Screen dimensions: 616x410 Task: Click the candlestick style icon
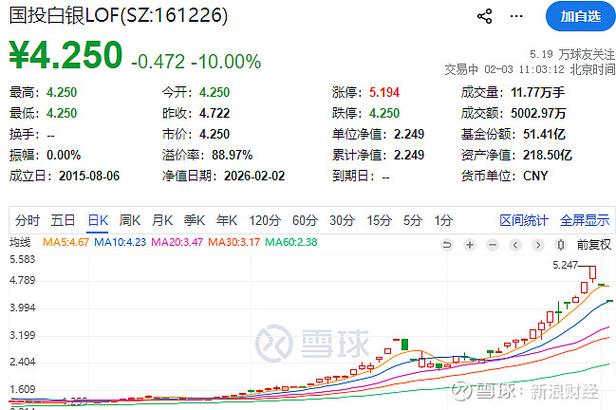point(561,245)
